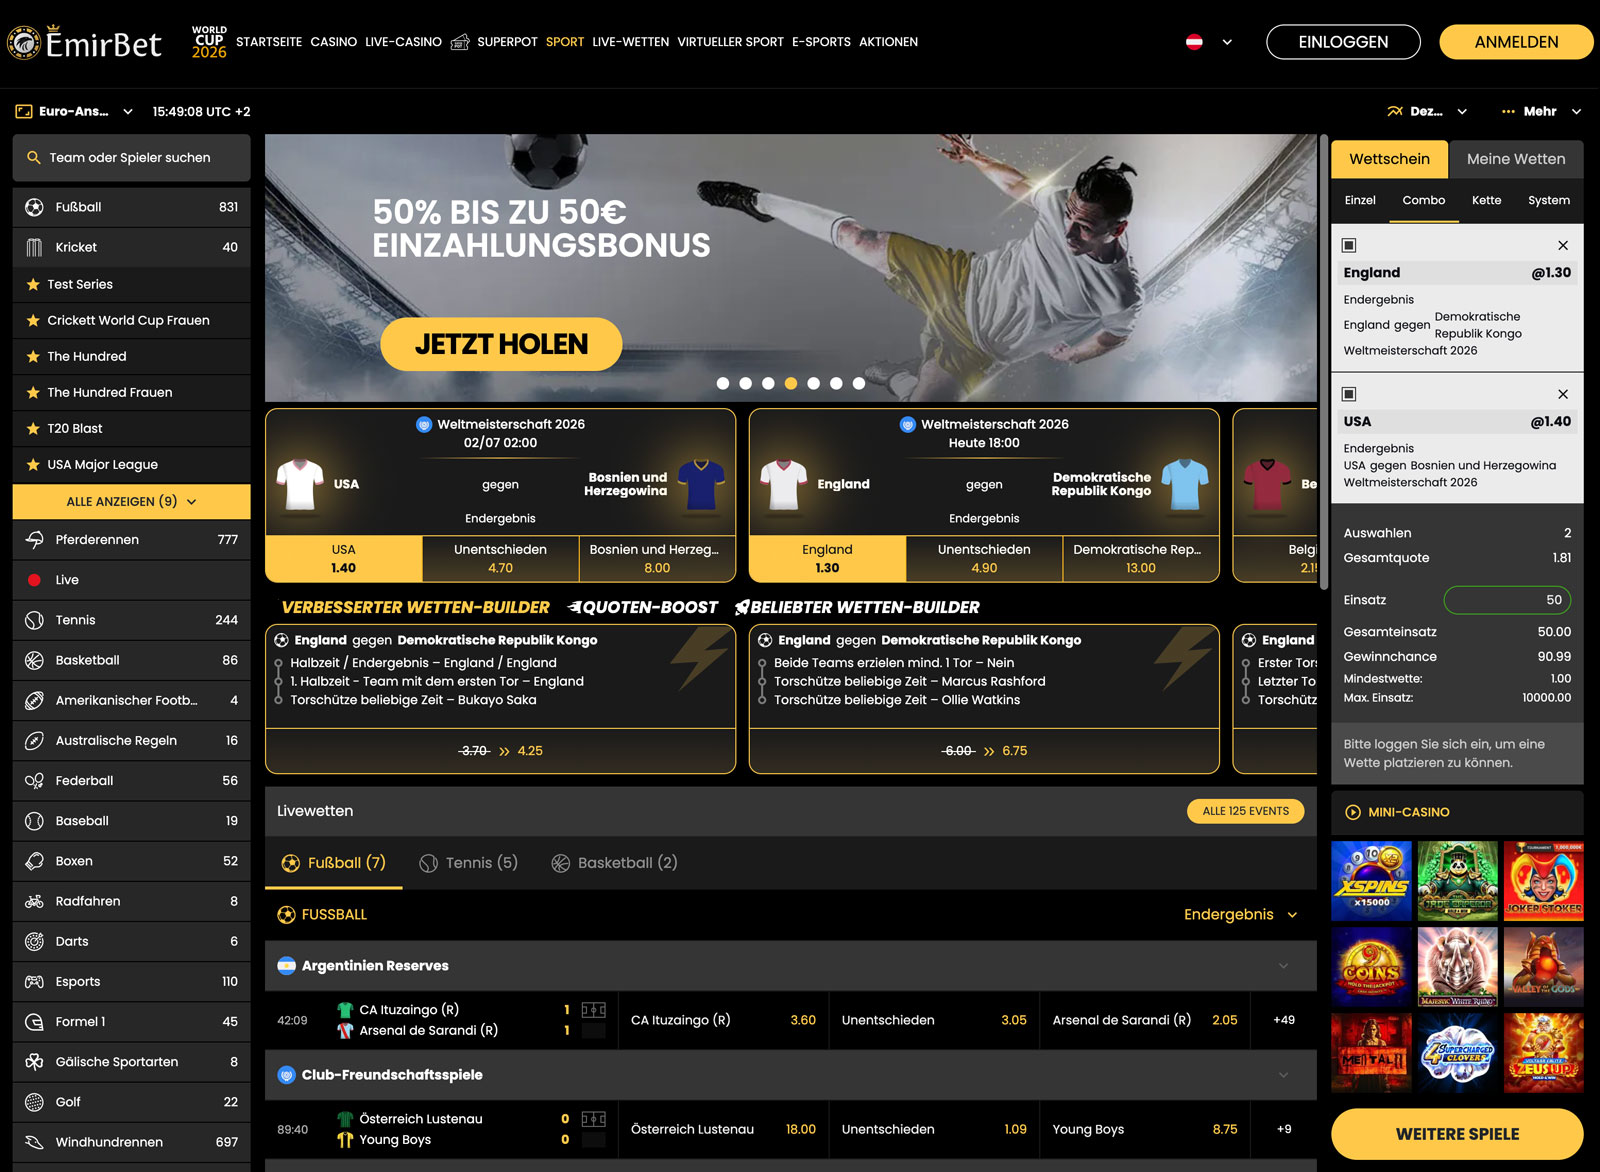Open the Fußball sport icon

tap(34, 207)
